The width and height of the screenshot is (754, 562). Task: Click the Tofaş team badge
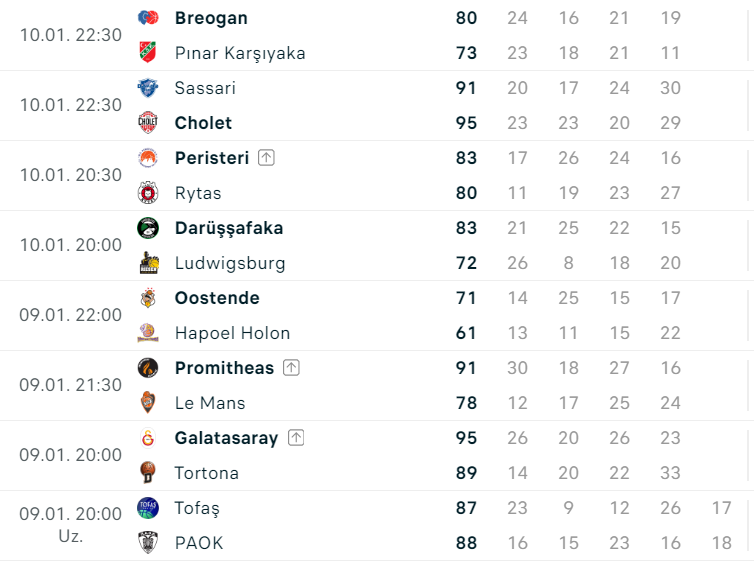tap(148, 508)
